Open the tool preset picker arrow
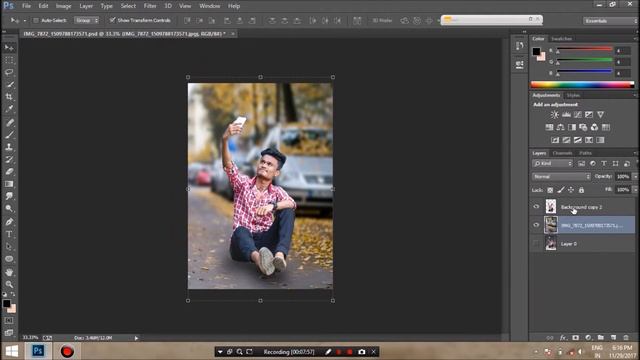The width and height of the screenshot is (640, 360). 24,20
